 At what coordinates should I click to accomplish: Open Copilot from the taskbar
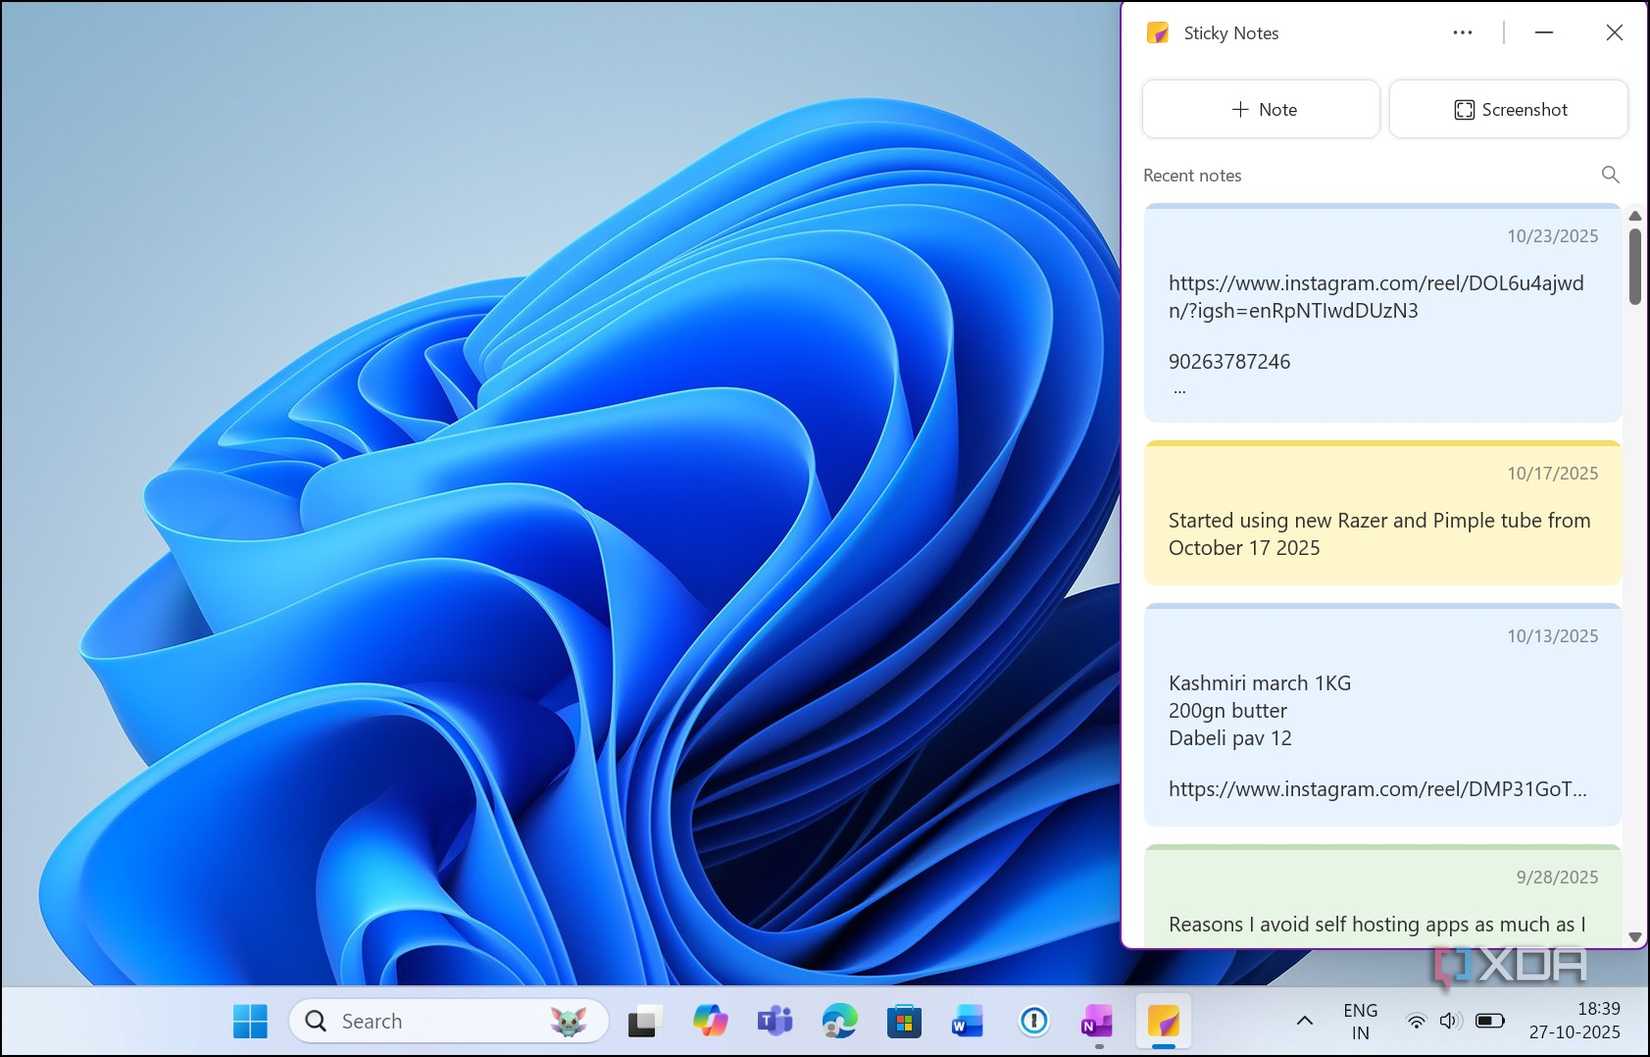point(710,1020)
